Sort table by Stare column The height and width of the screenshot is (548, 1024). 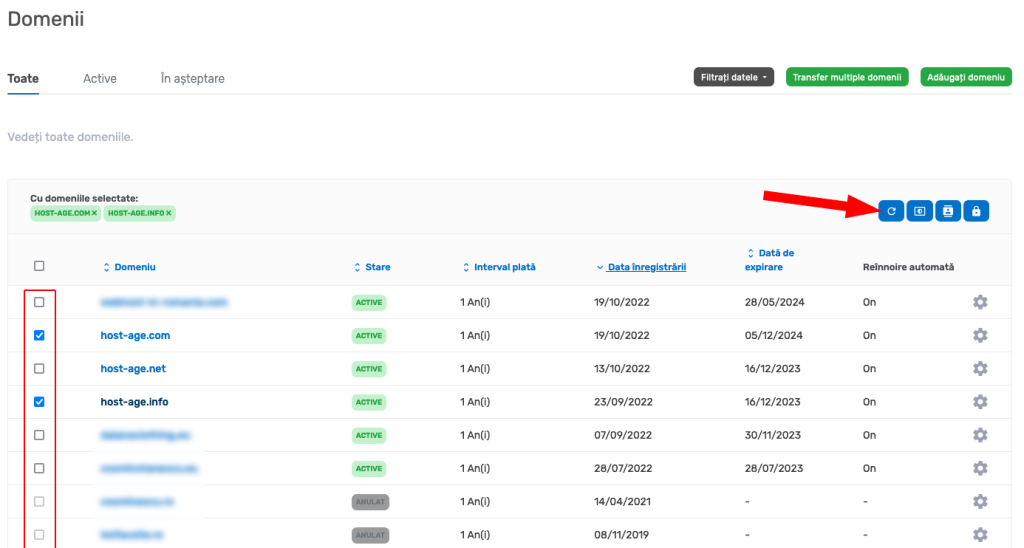click(372, 267)
